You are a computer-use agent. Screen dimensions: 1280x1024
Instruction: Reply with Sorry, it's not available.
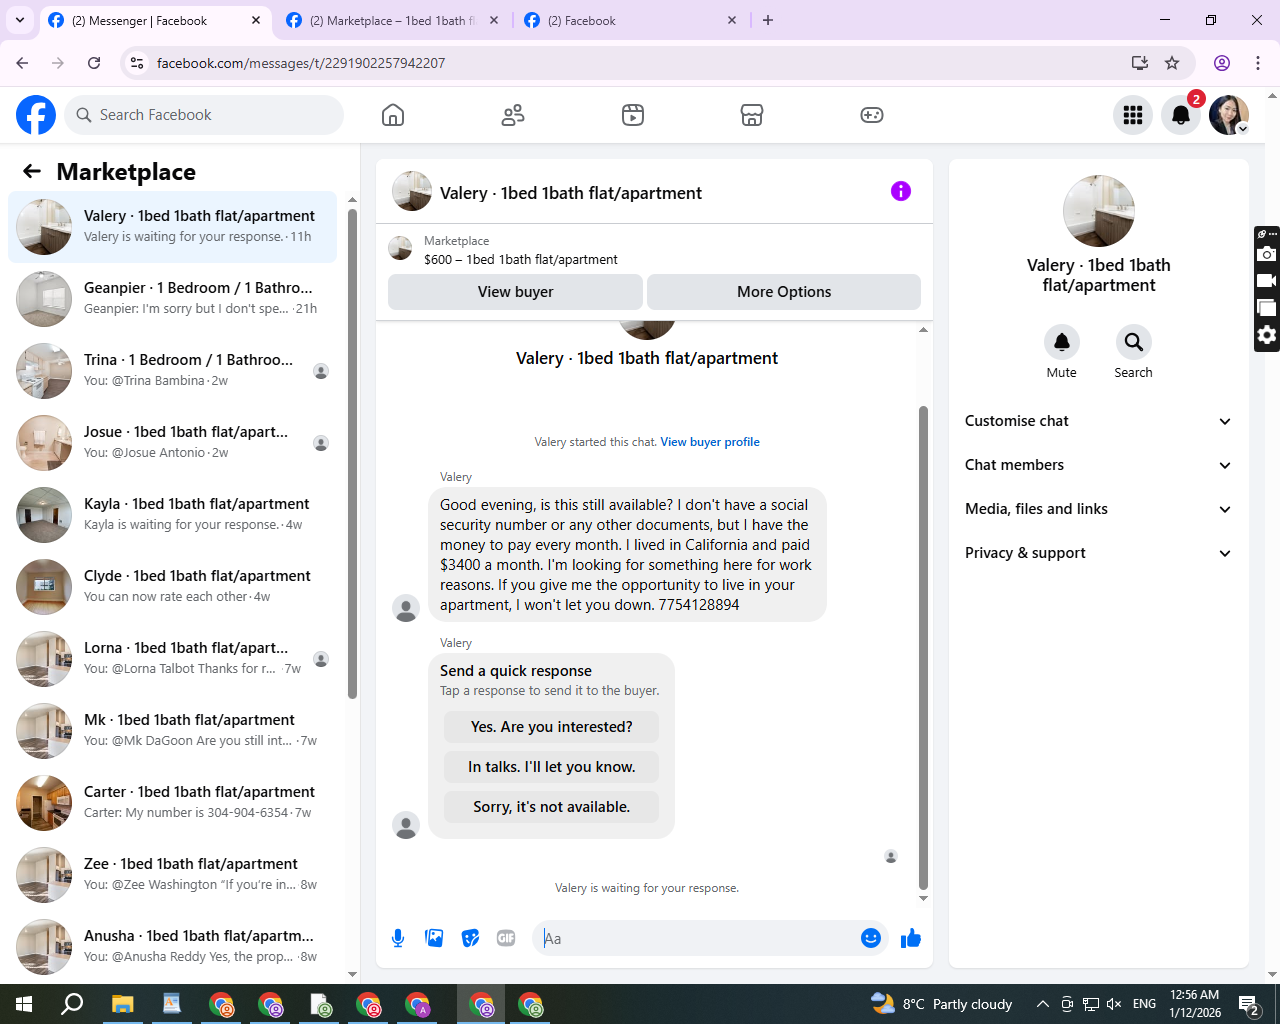pyautogui.click(x=552, y=807)
